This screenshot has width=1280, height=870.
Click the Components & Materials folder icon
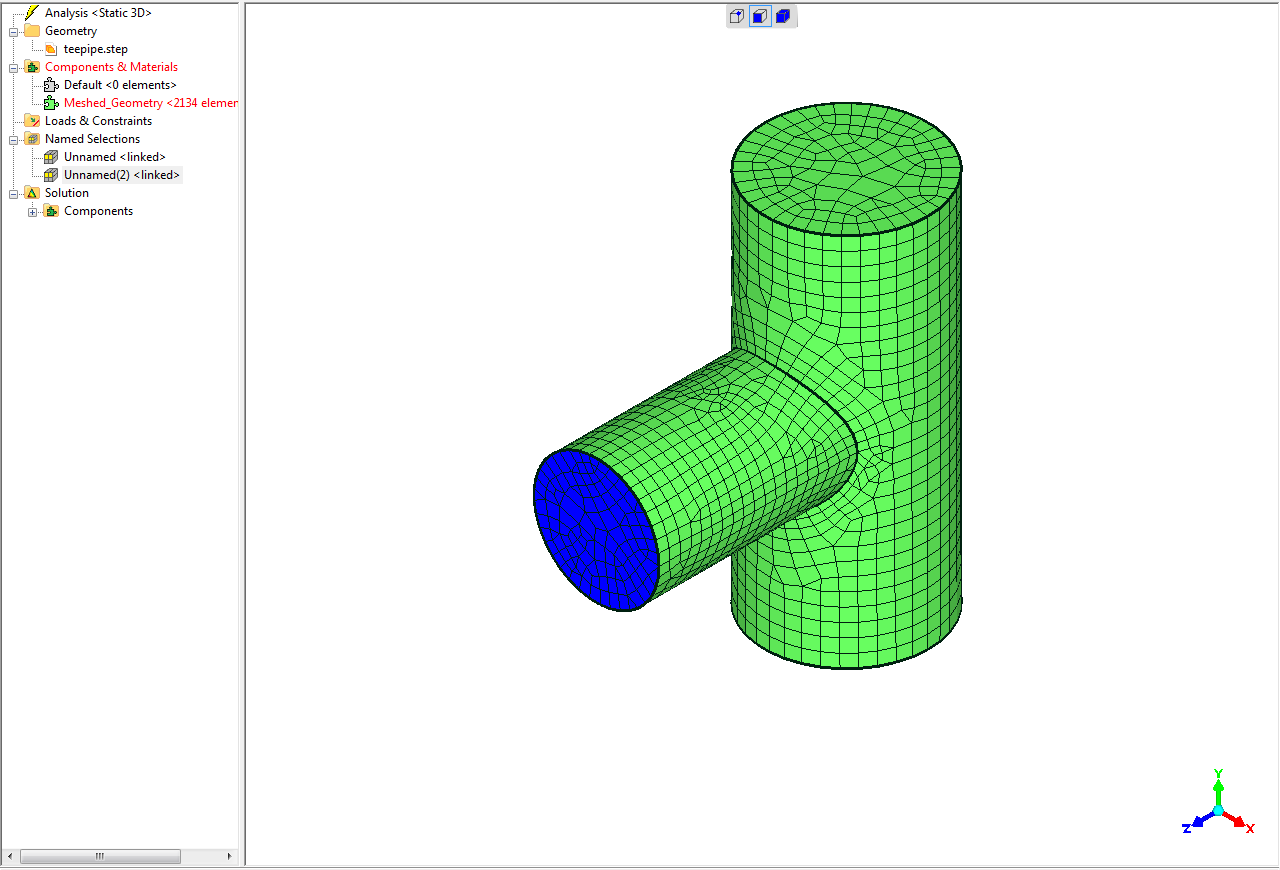[x=32, y=67]
